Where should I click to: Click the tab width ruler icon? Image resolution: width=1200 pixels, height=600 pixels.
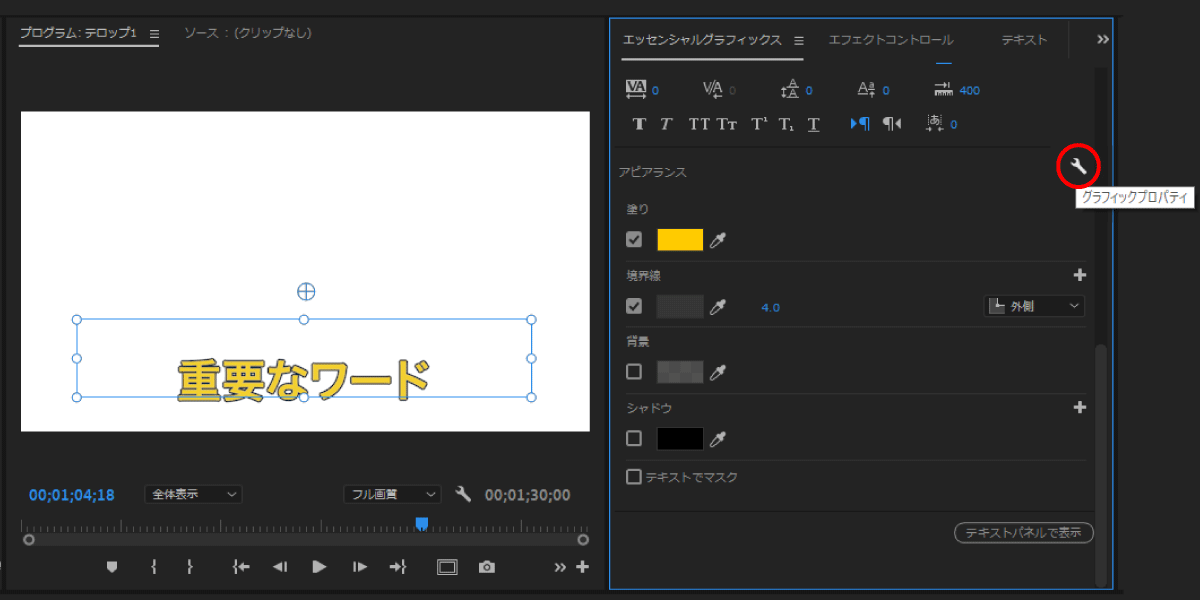[x=944, y=89]
